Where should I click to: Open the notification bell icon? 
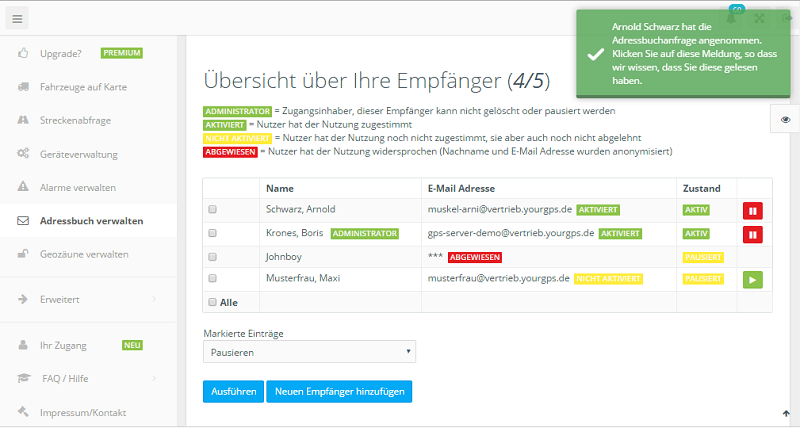(x=731, y=18)
